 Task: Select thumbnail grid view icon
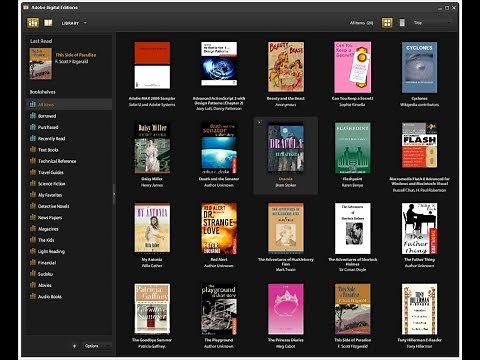(x=387, y=23)
